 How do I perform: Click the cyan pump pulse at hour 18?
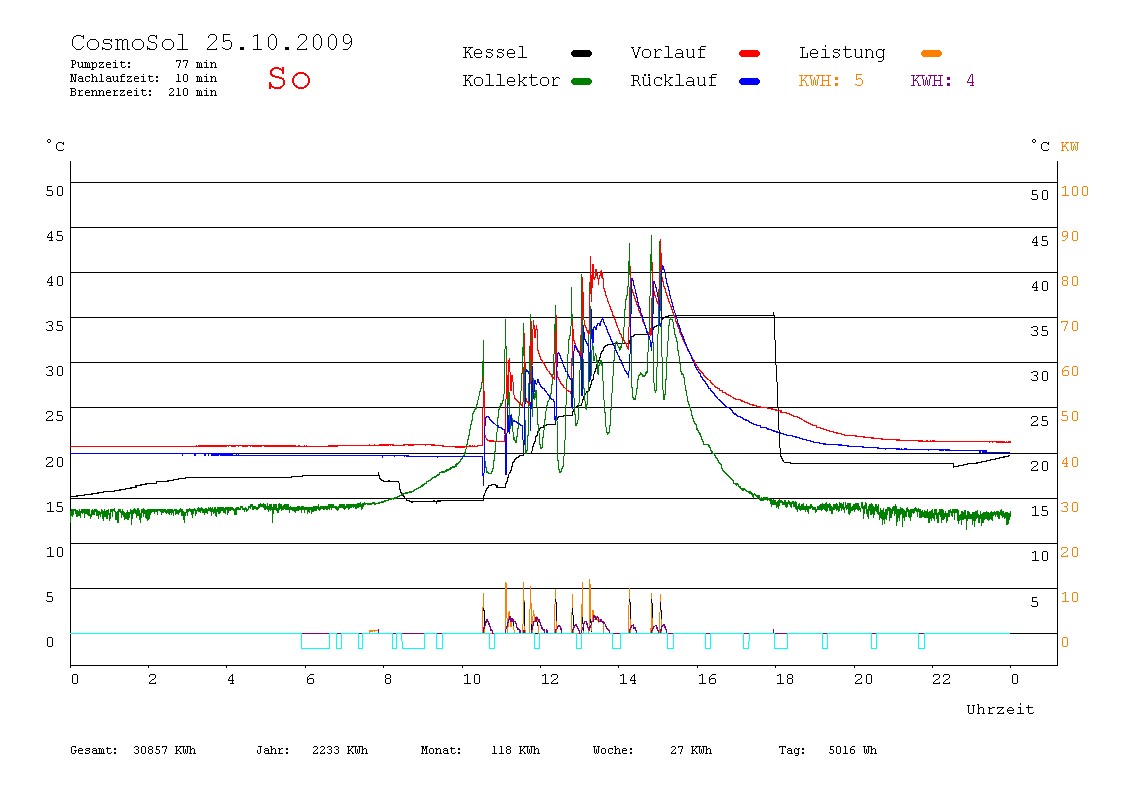781,641
